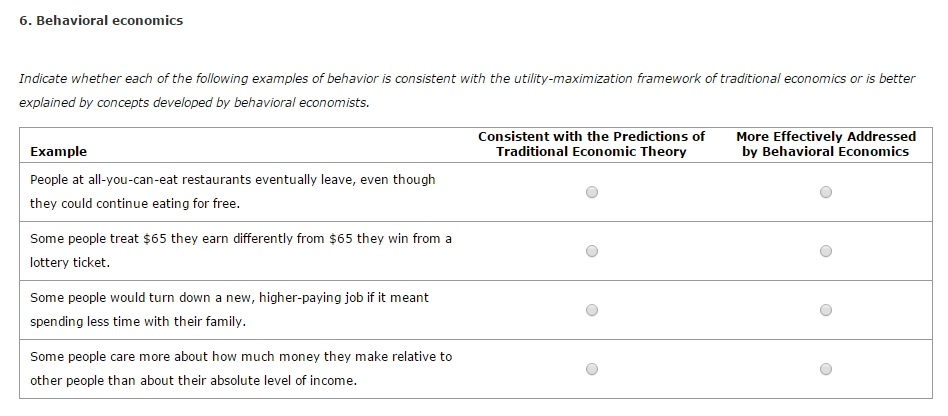Mark higher-paying job example as Behavioral Economics

[x=826, y=310]
